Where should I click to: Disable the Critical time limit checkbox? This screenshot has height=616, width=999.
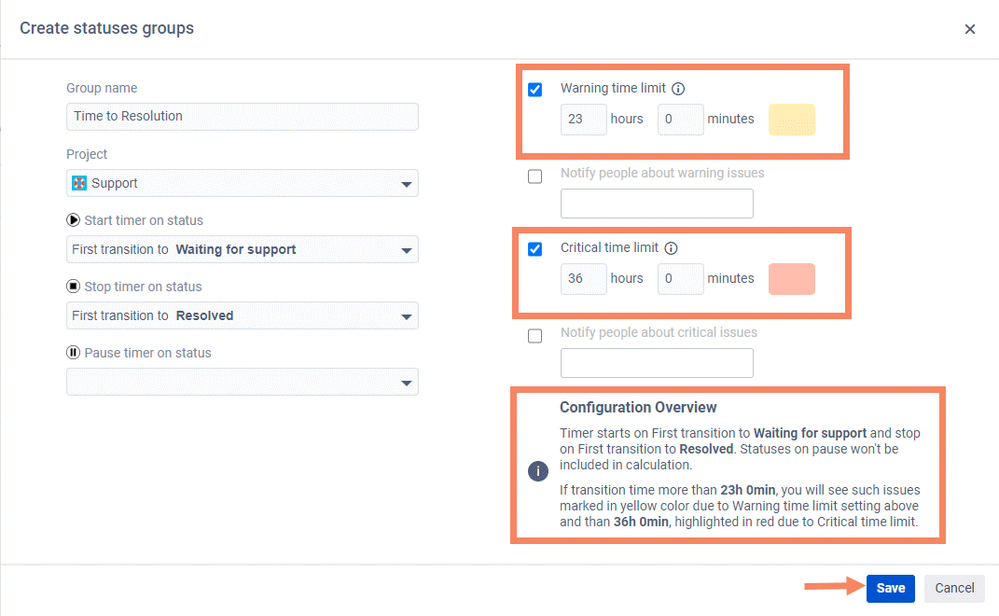535,249
